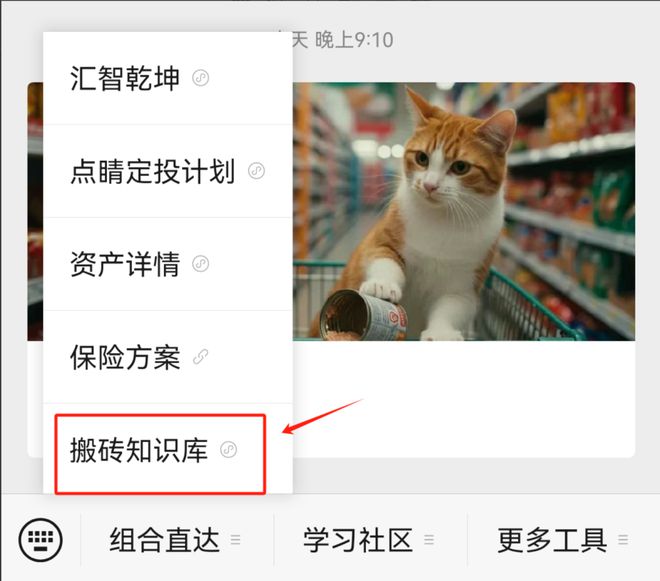Tap mini-program icon beside 资产详情

200,264
